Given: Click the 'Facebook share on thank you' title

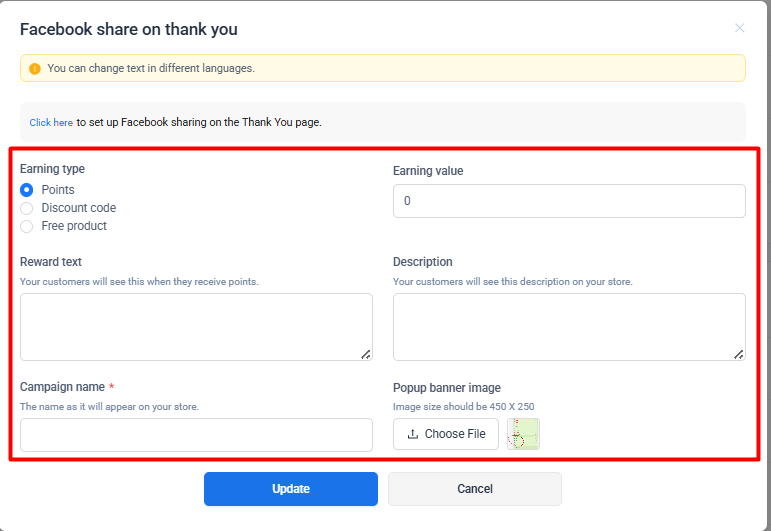Looking at the screenshot, I should coord(129,29).
